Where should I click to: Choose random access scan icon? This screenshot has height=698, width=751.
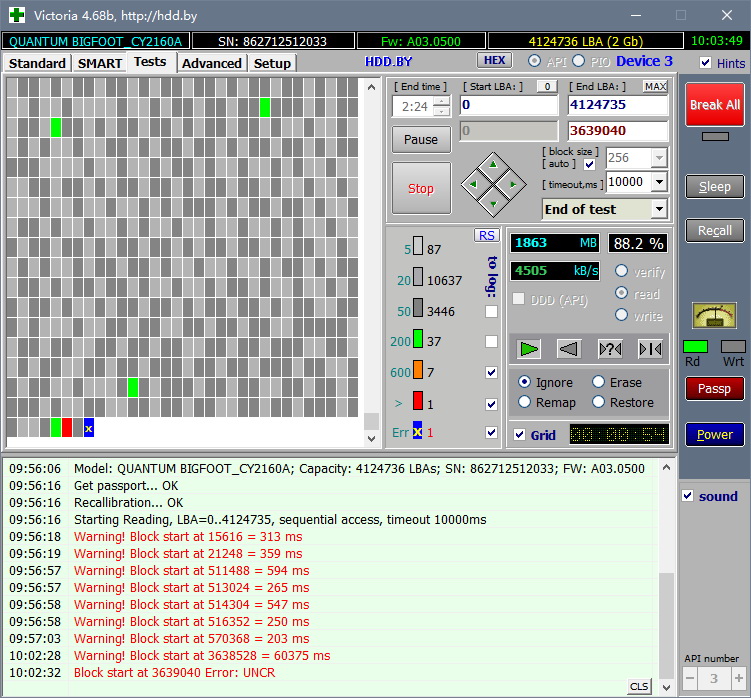click(x=609, y=349)
